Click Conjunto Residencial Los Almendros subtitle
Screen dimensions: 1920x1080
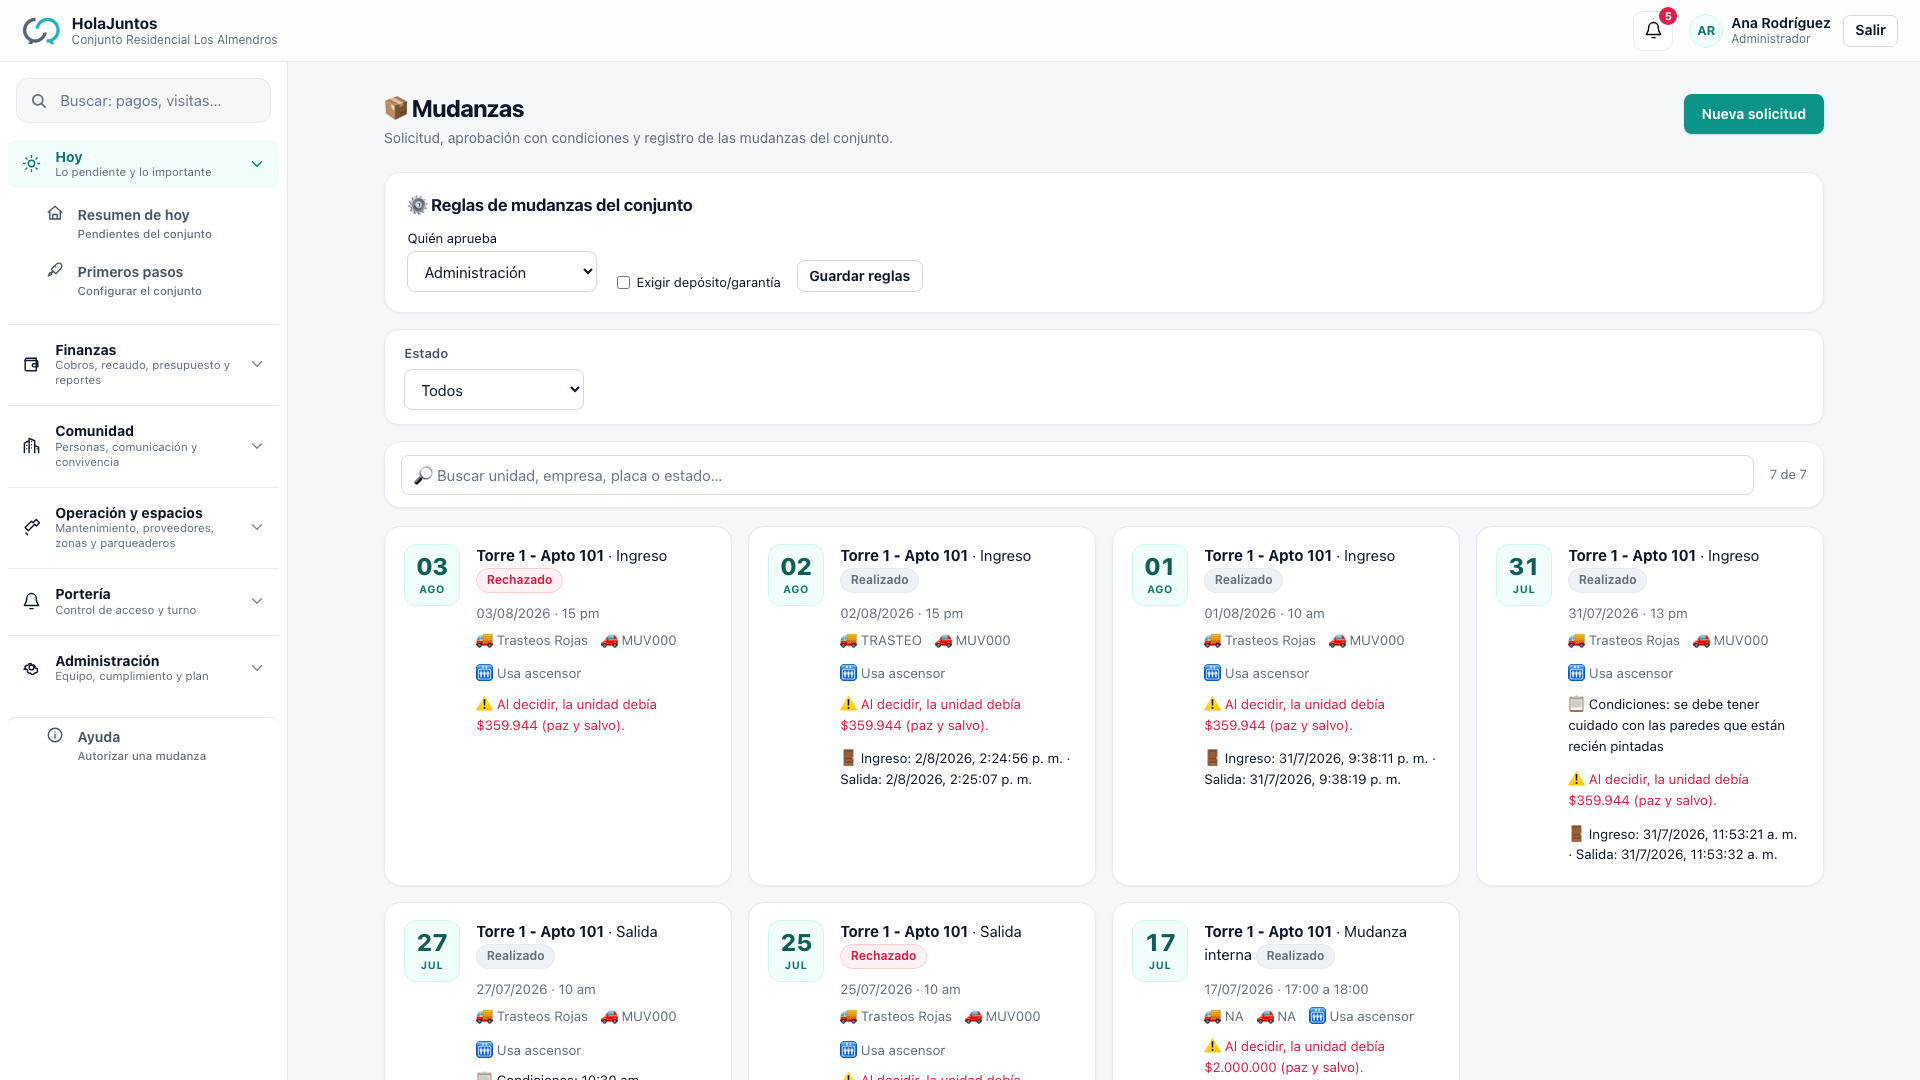coord(174,40)
